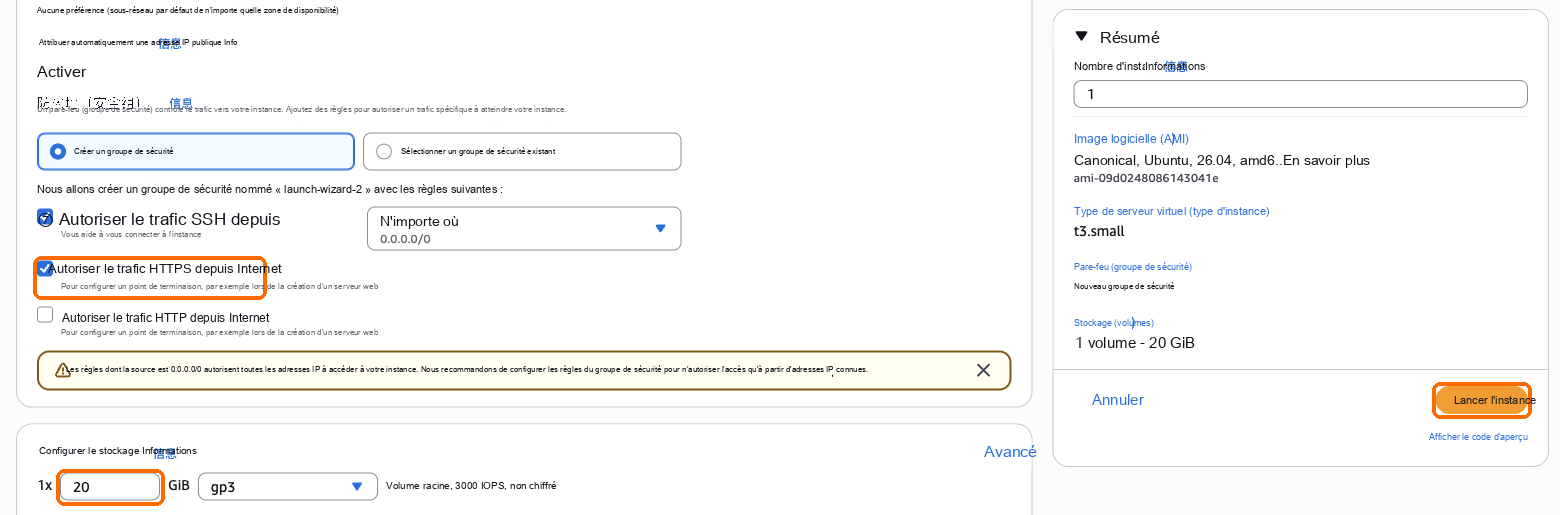The image size is (1560, 515).
Task: Open 'Stockage (volumes)' summary link
Action: (x=1114, y=323)
